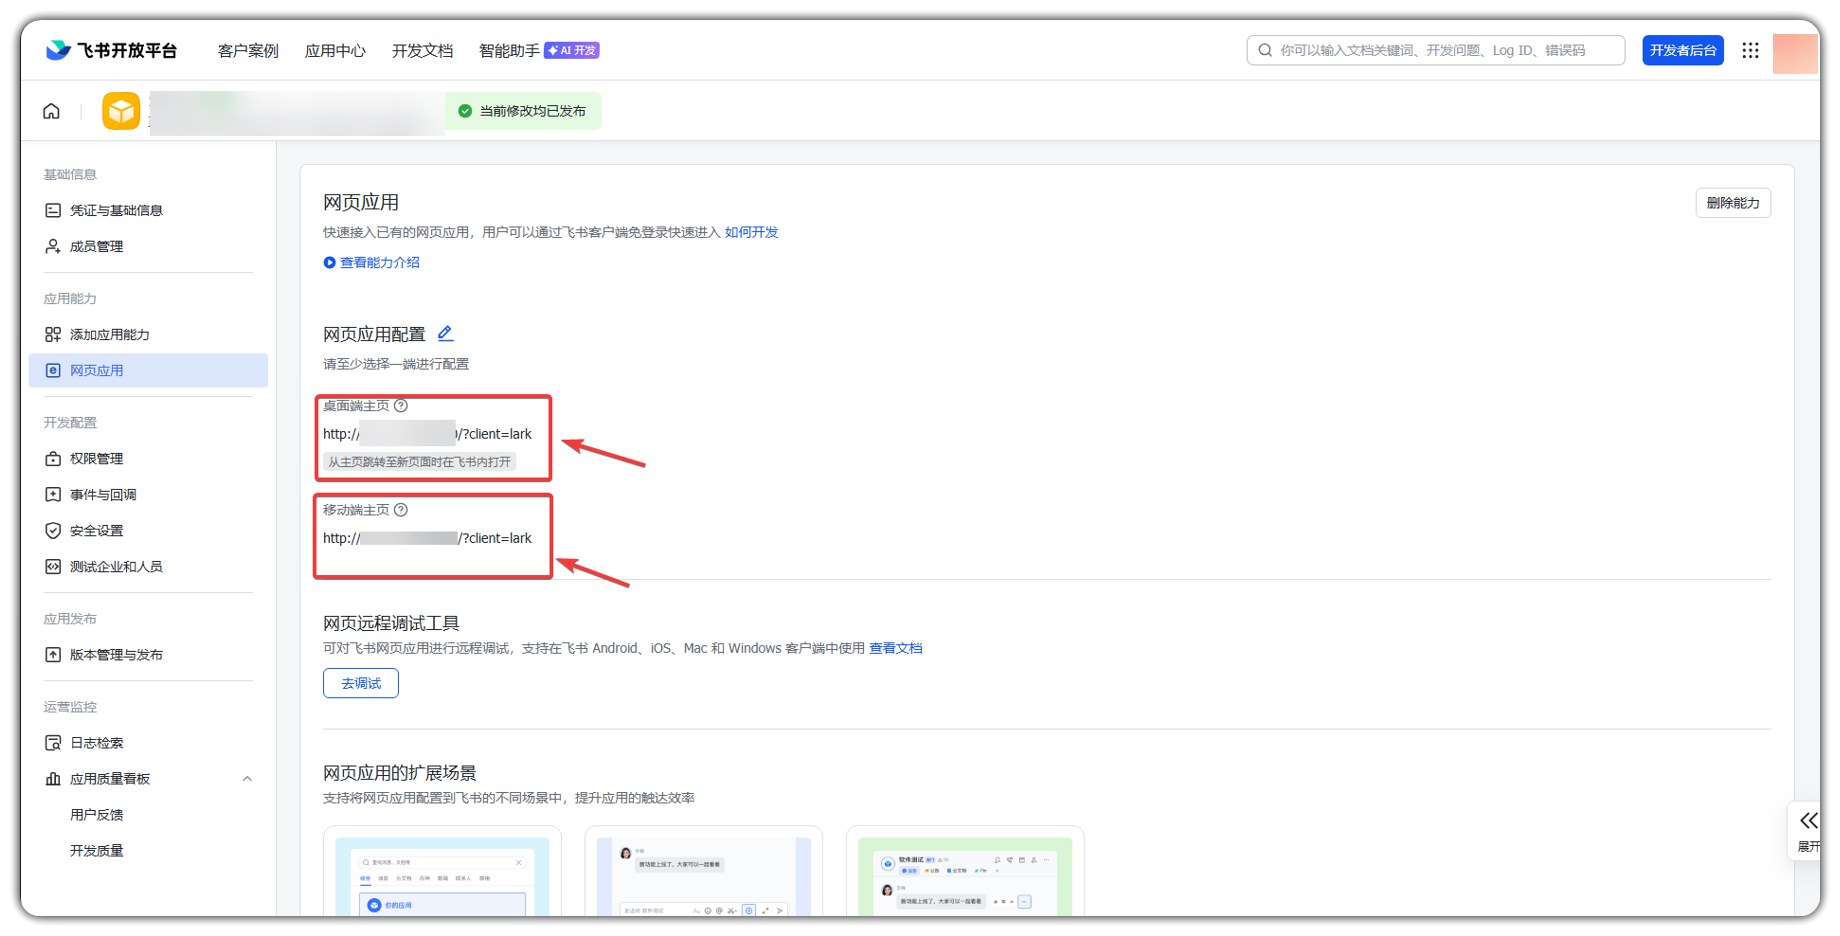Click the 开发者后台 button

(1682, 50)
